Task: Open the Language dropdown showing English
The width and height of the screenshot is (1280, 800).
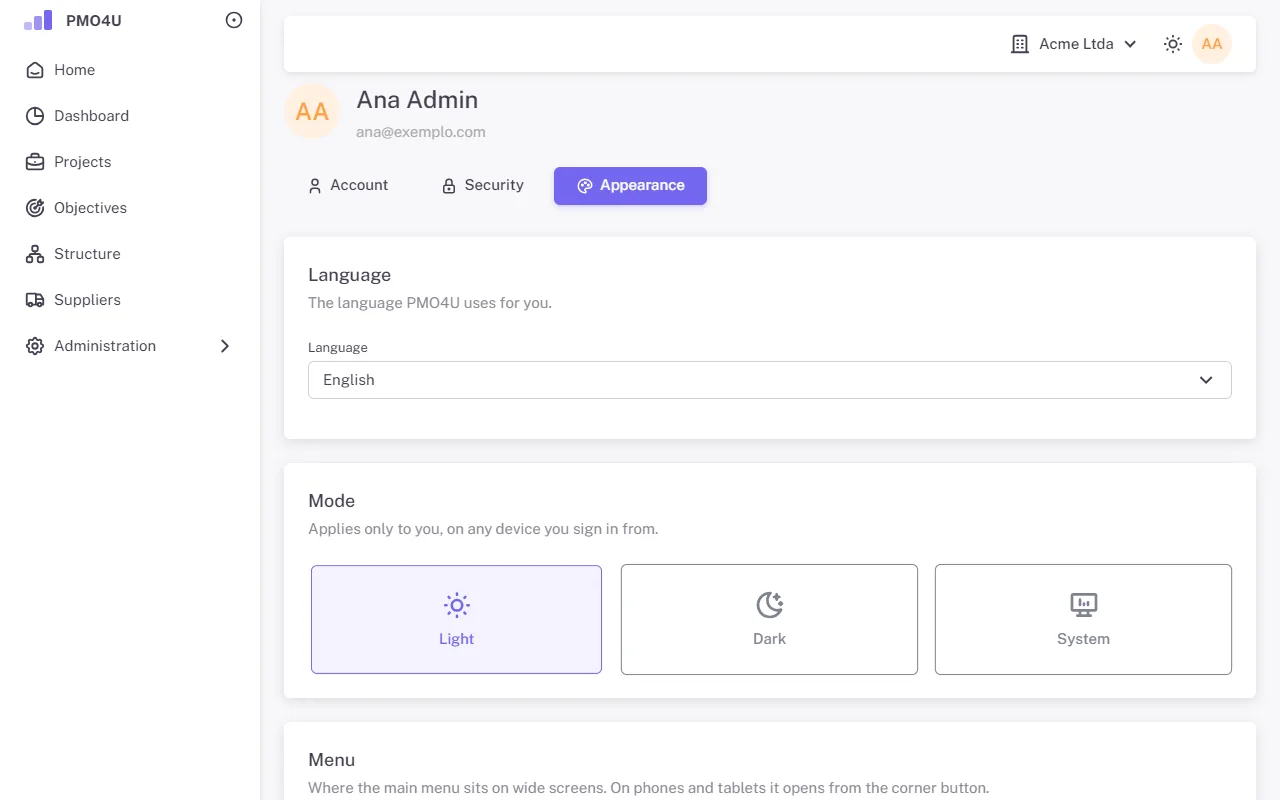Action: [770, 380]
